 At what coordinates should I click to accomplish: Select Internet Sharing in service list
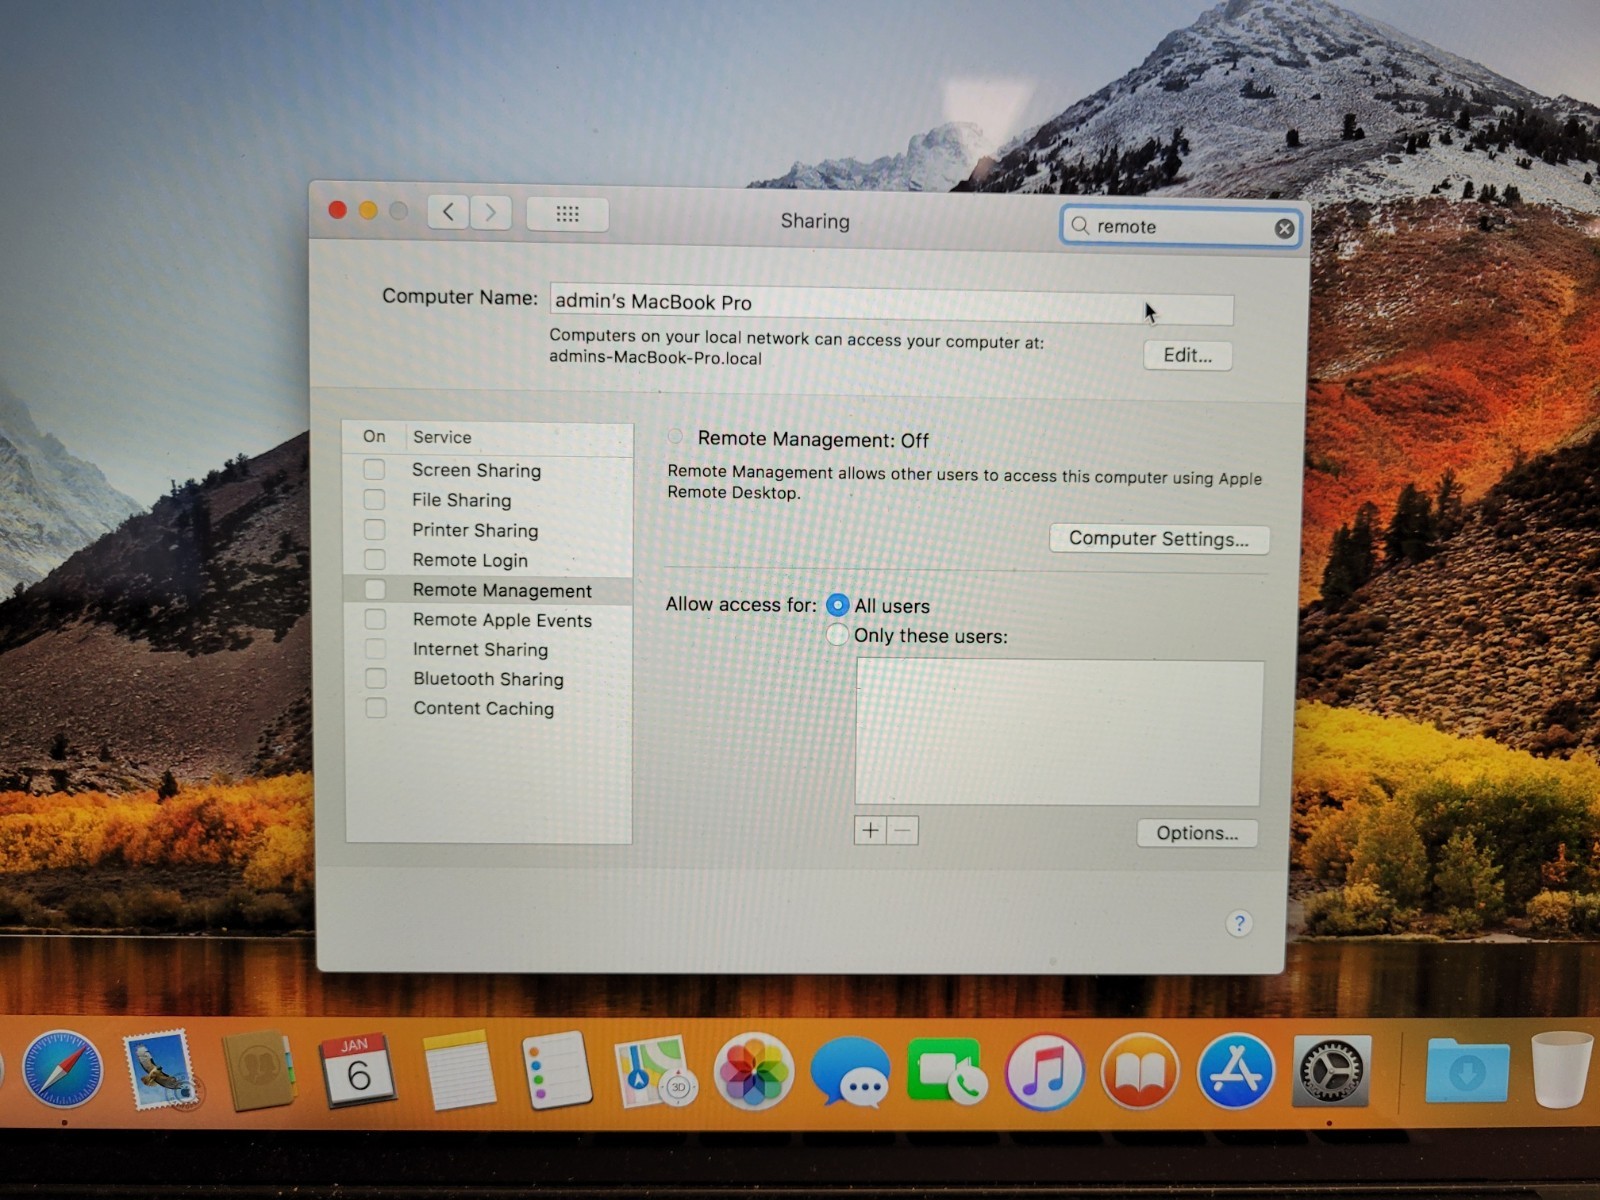click(488, 649)
